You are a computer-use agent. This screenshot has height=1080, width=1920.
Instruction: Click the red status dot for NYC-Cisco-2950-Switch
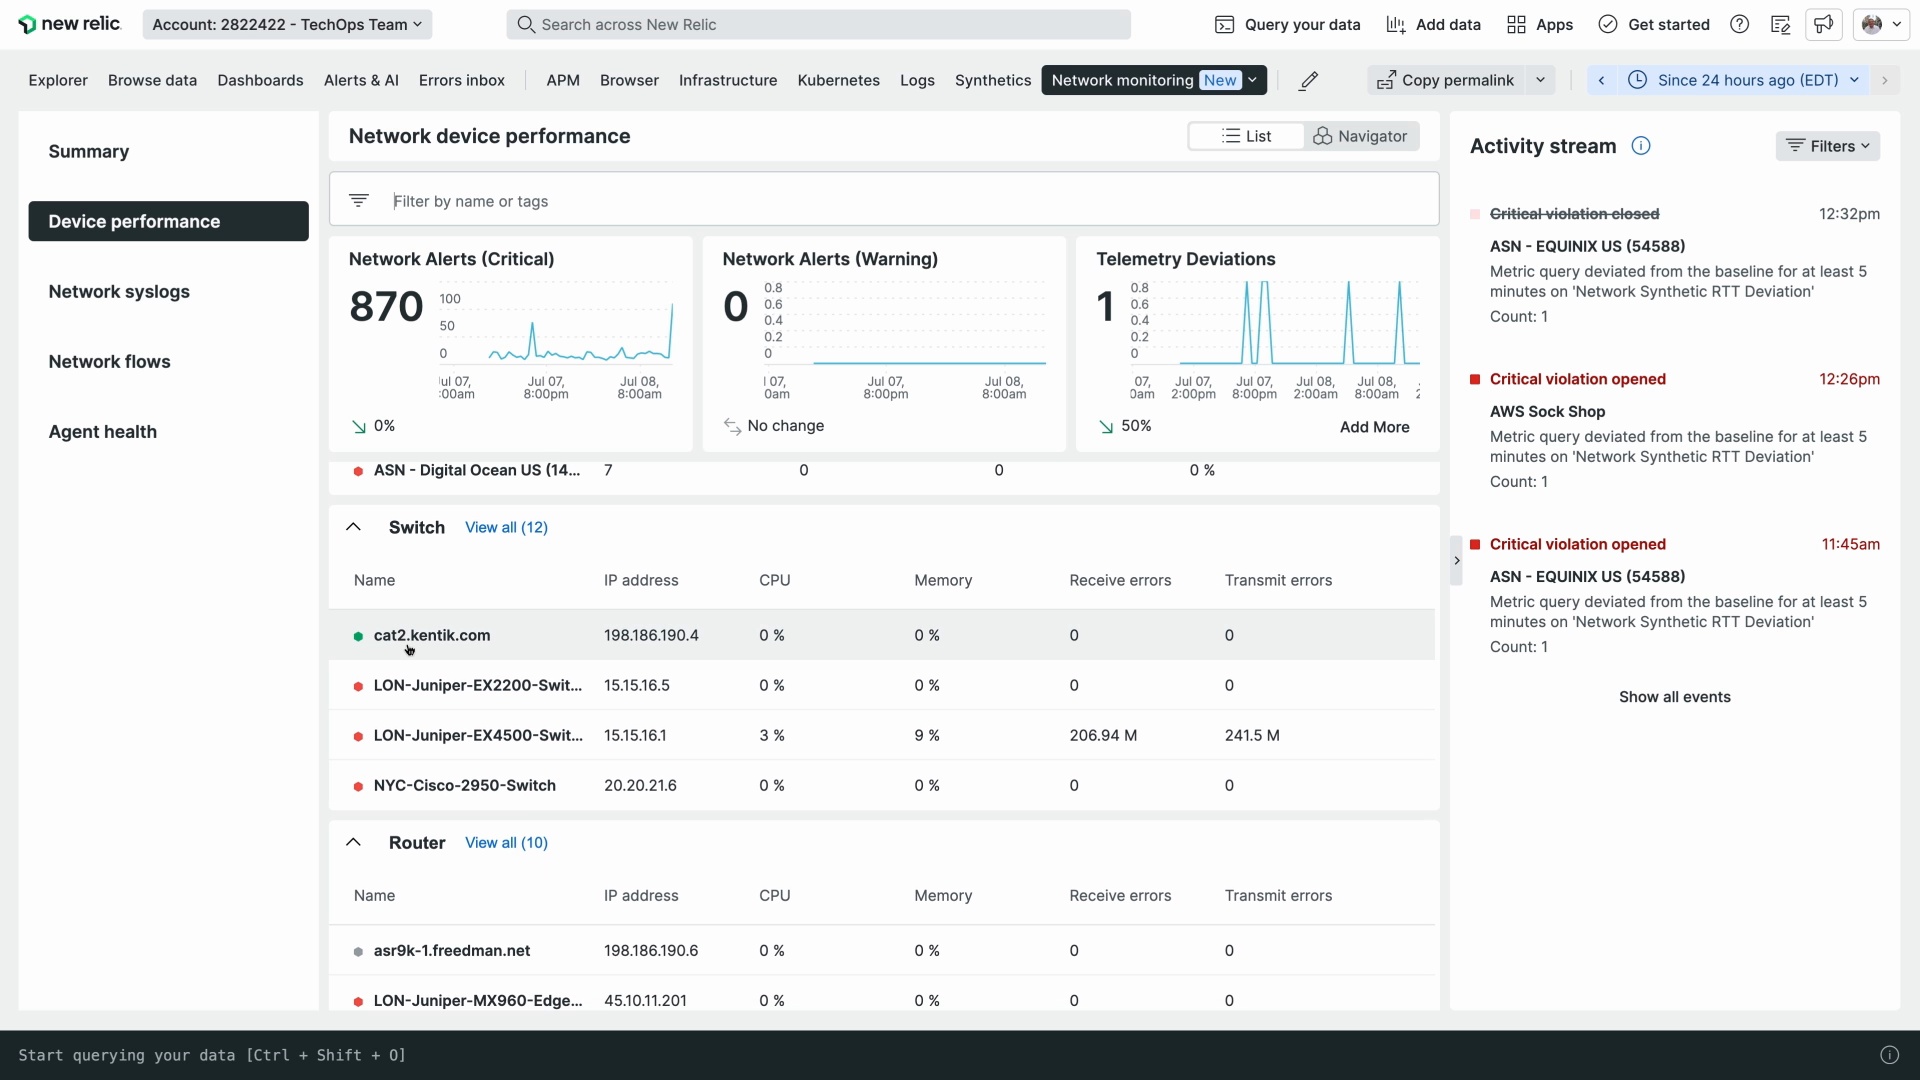pos(358,786)
